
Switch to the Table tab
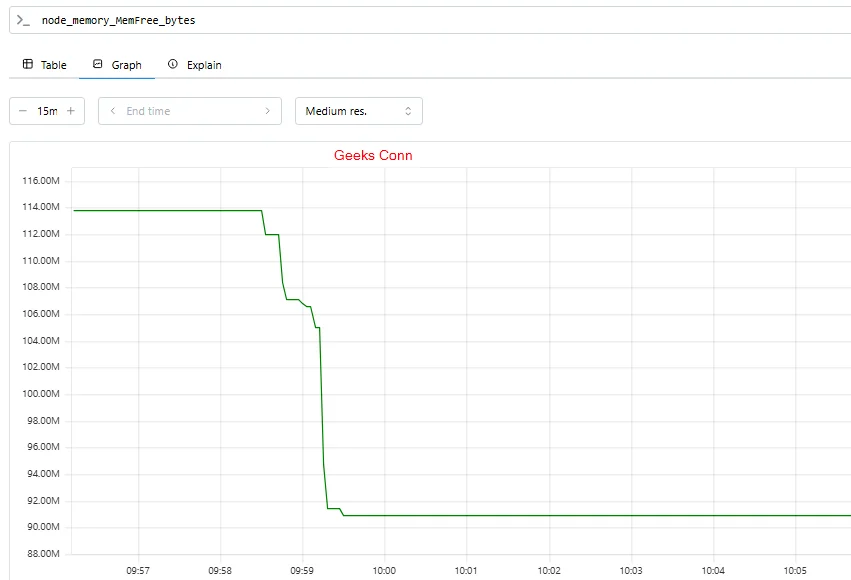[44, 65]
